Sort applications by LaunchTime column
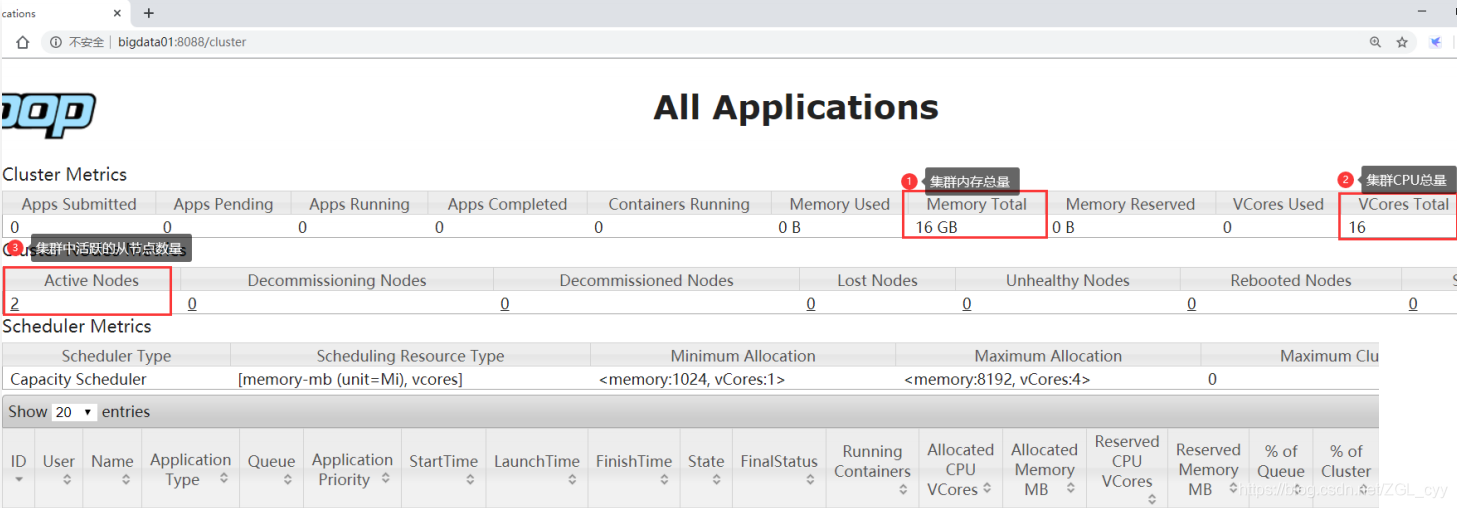The image size is (1457, 508). pos(537,469)
